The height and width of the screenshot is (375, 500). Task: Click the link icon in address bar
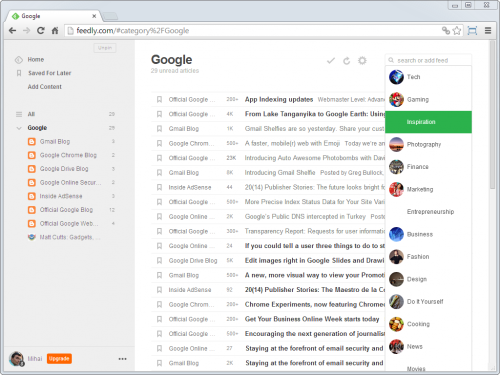(x=446, y=31)
